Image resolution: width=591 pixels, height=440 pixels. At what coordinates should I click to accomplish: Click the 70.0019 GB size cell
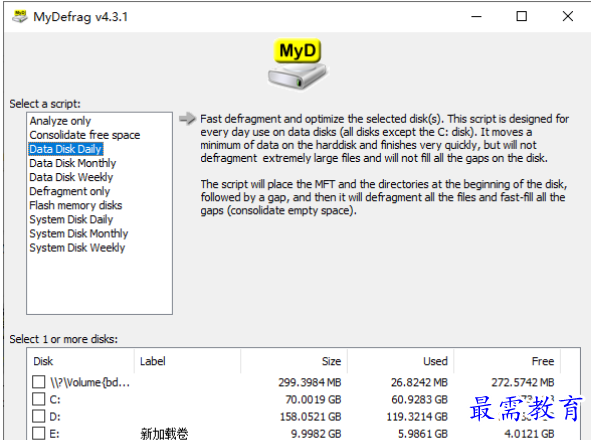coord(313,399)
